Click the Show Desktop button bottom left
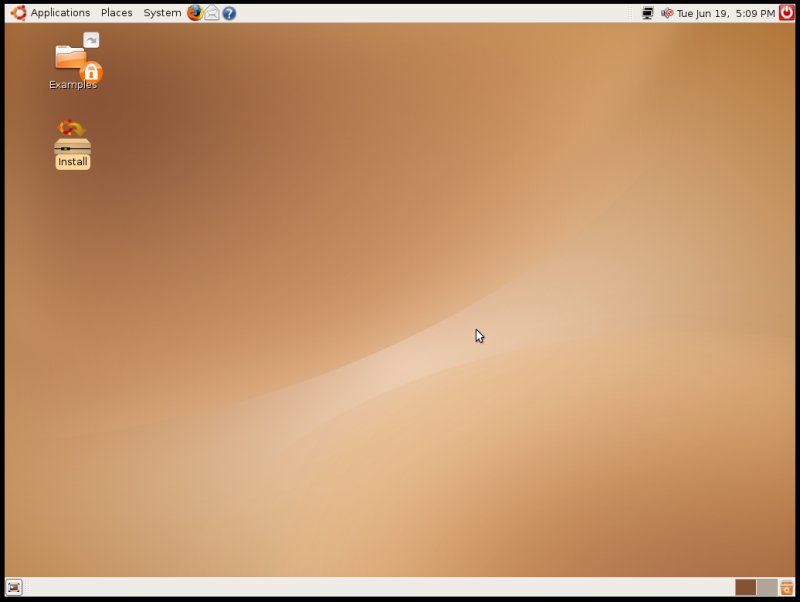Screen dimensions: 800x602 [x=13, y=587]
